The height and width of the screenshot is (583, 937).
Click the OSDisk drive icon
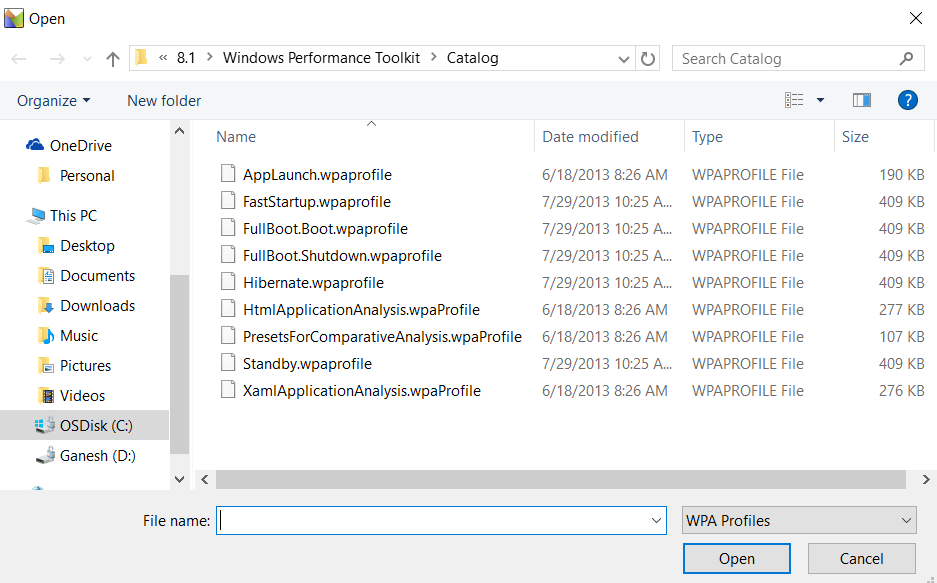tap(45, 425)
